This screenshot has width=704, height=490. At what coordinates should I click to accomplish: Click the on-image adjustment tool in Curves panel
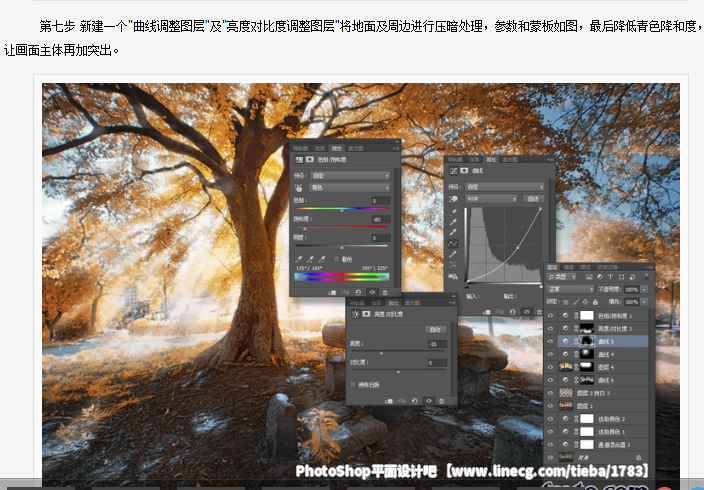[x=453, y=199]
